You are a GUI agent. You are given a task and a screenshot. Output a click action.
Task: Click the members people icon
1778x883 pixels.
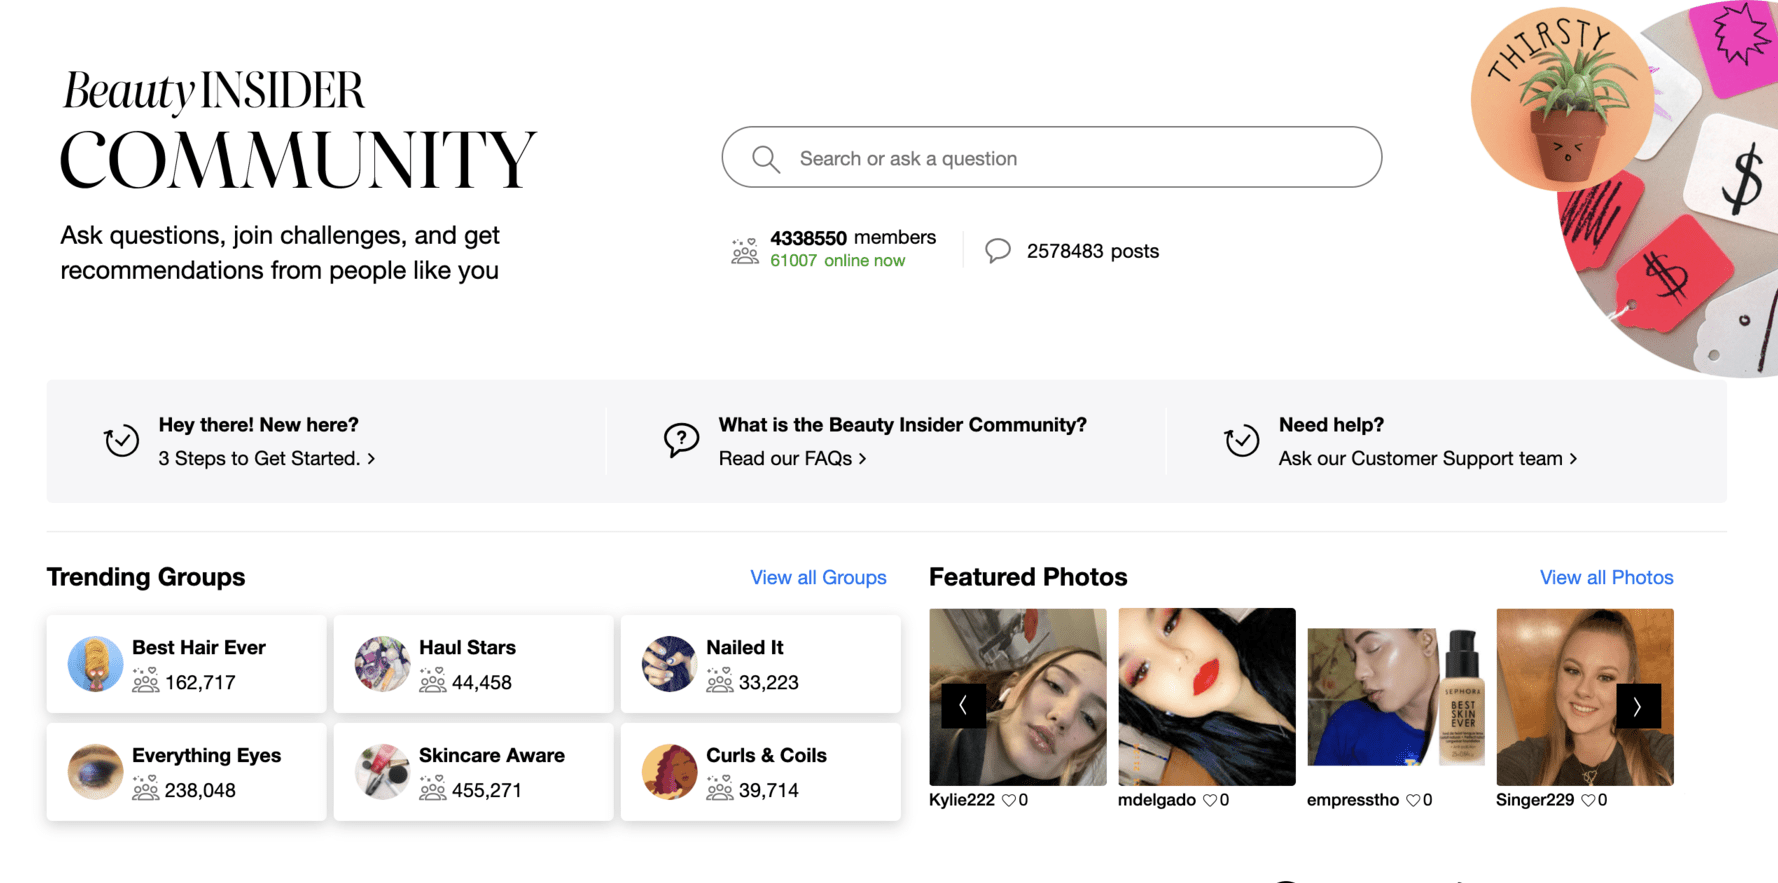coord(745,250)
